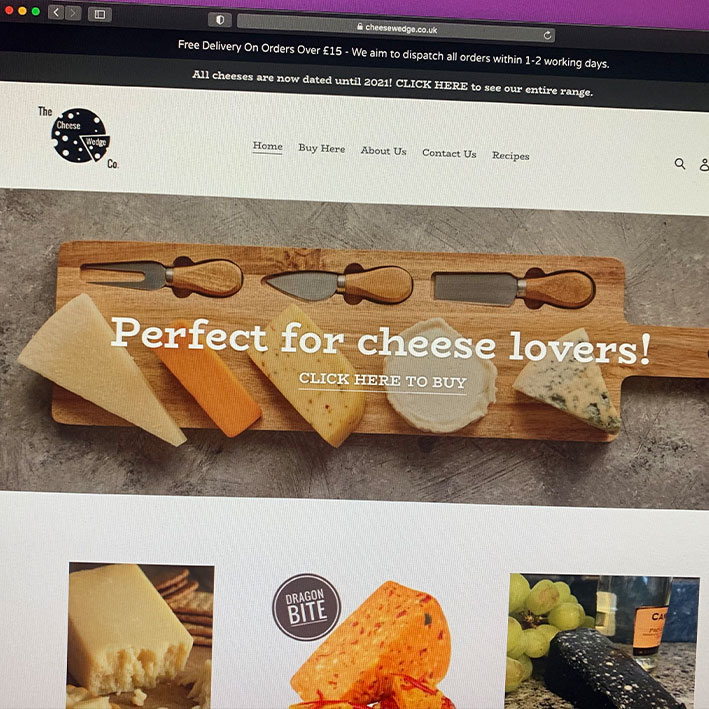Open the account profile icon
This screenshot has width=709, height=709.
(704, 165)
